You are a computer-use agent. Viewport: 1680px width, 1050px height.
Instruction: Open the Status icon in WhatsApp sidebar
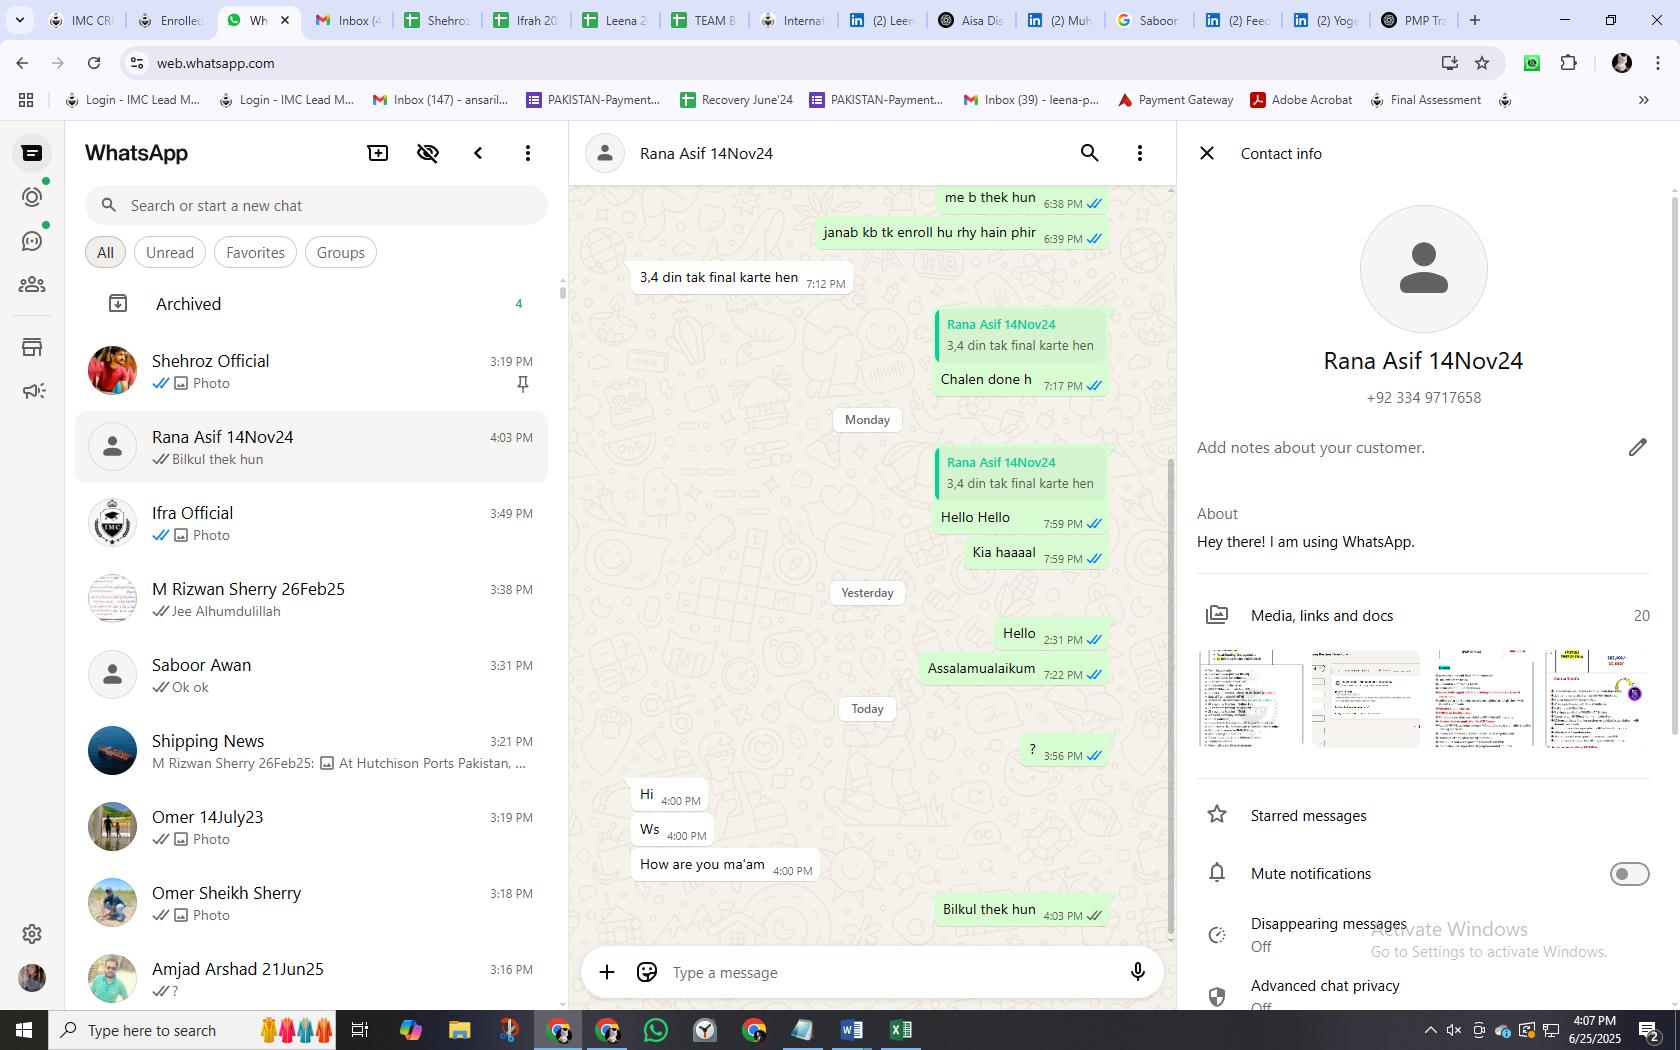[x=32, y=197]
